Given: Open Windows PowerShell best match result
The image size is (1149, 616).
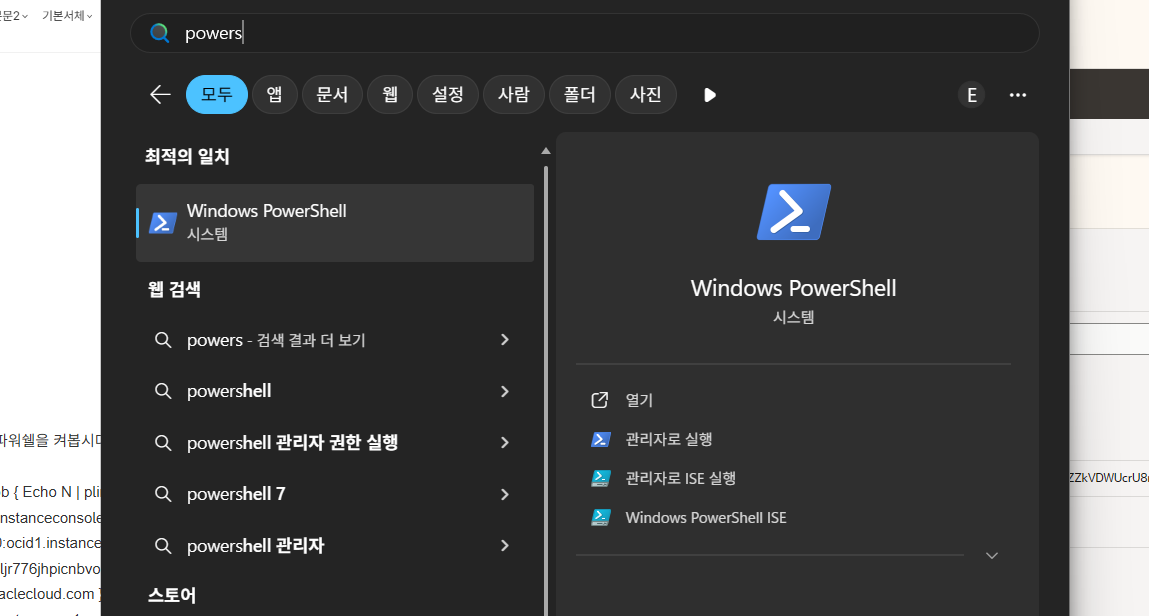Looking at the screenshot, I should 335,223.
